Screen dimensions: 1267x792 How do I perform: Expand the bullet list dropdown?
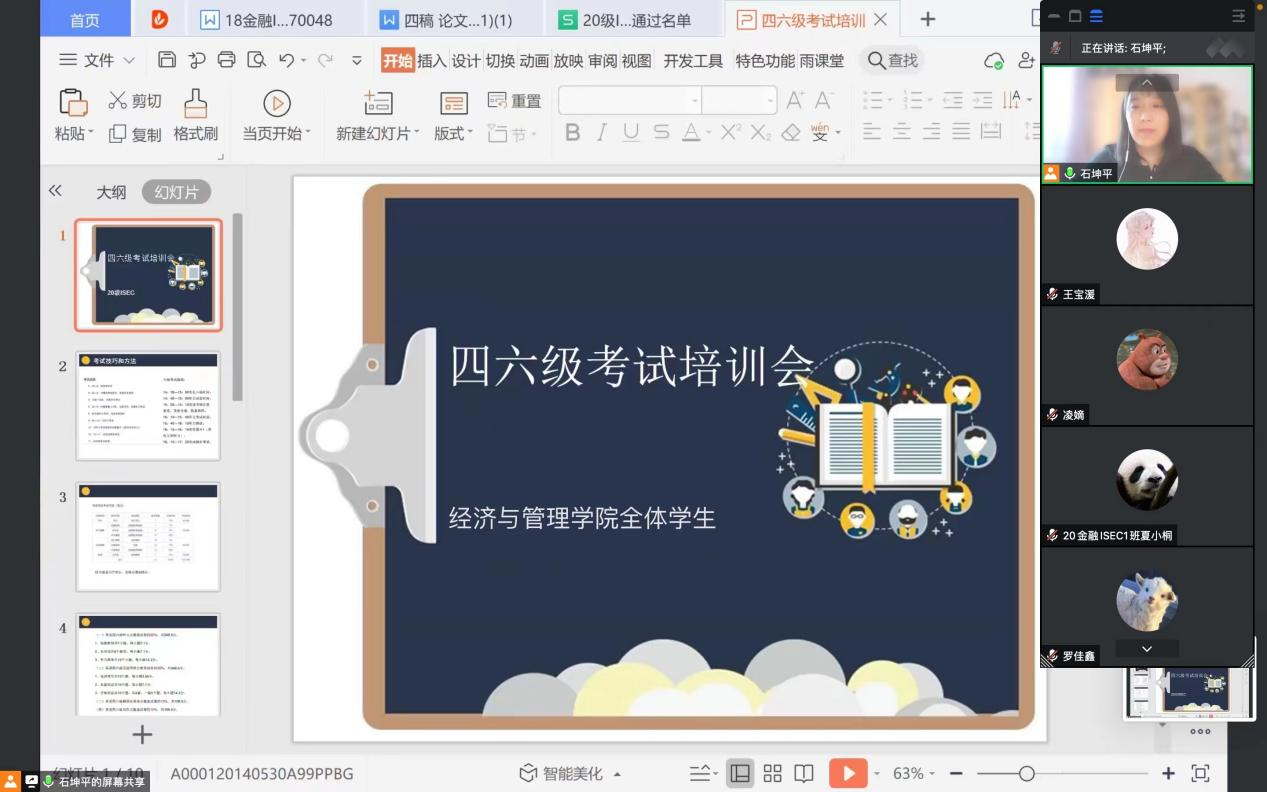(890, 100)
